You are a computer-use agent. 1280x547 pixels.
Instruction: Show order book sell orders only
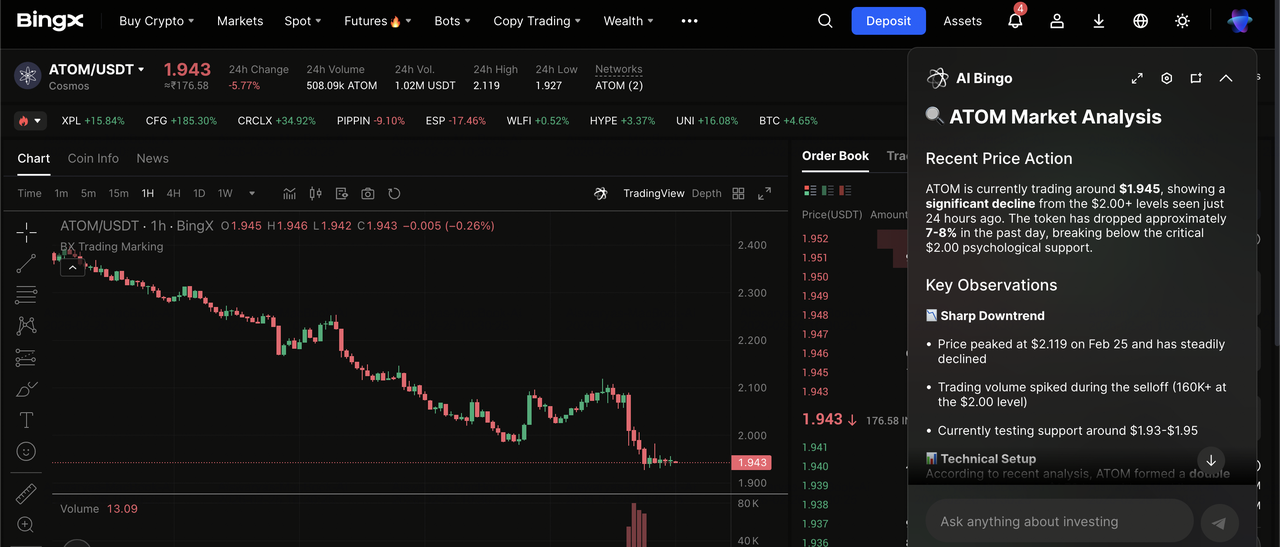pos(845,191)
